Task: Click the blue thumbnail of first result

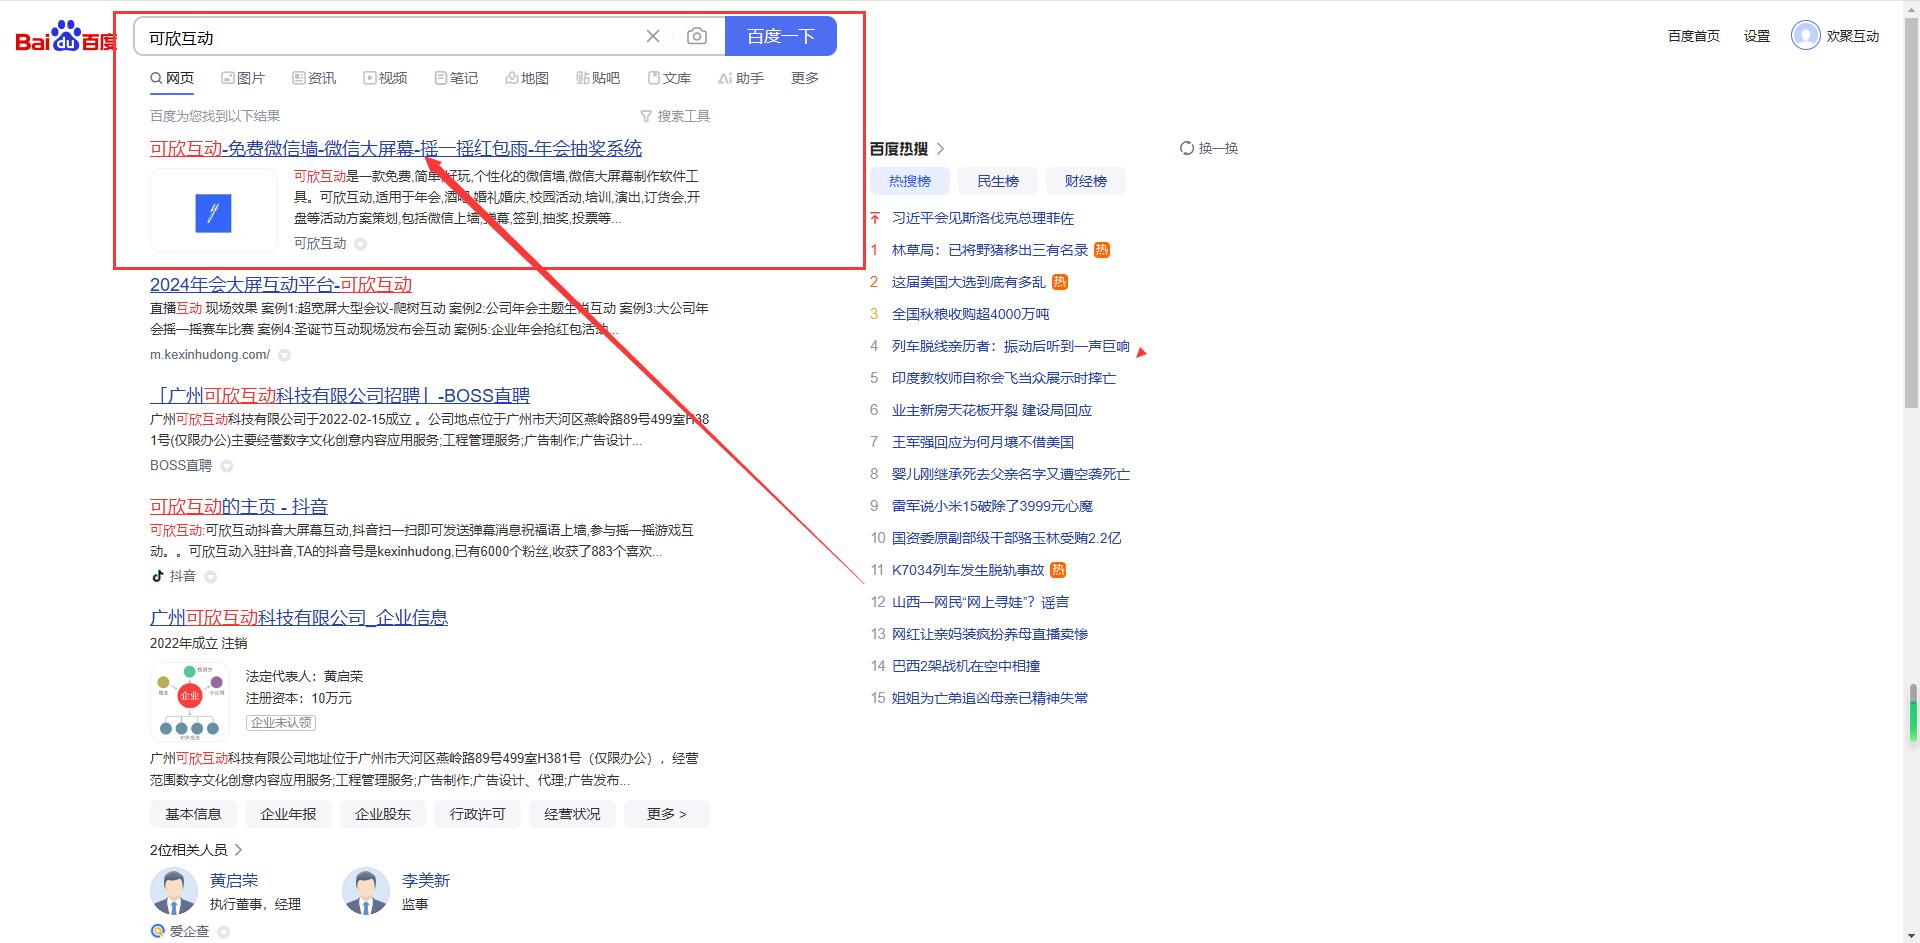Action: [213, 212]
